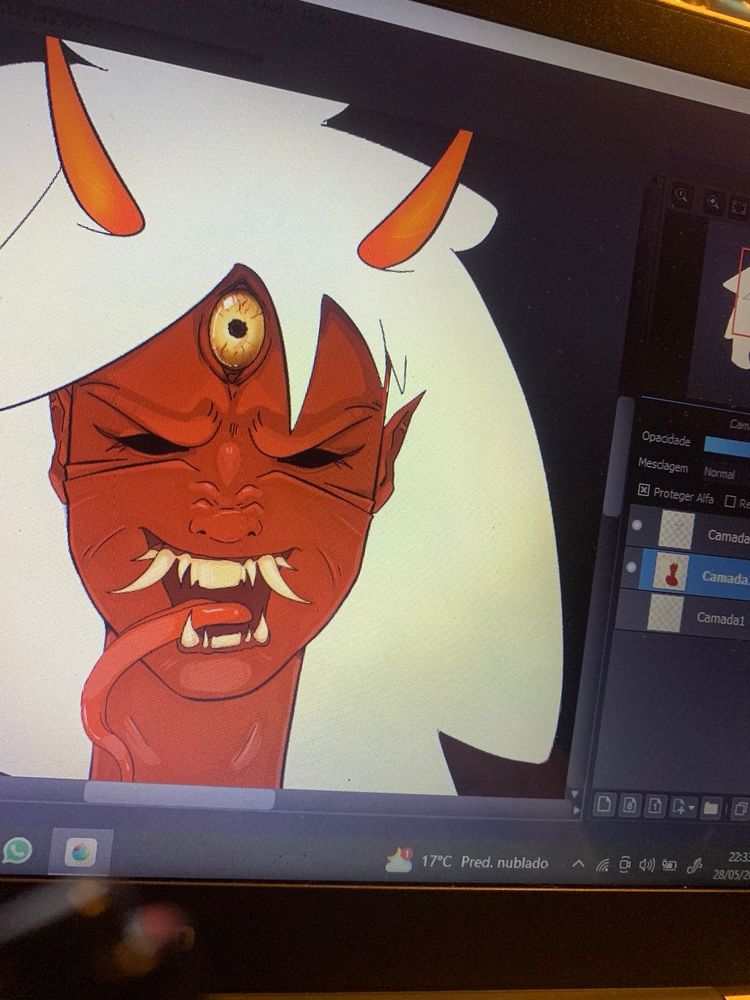Open the add special layer dropdown
Screen dimensions: 750x1000
click(x=684, y=807)
